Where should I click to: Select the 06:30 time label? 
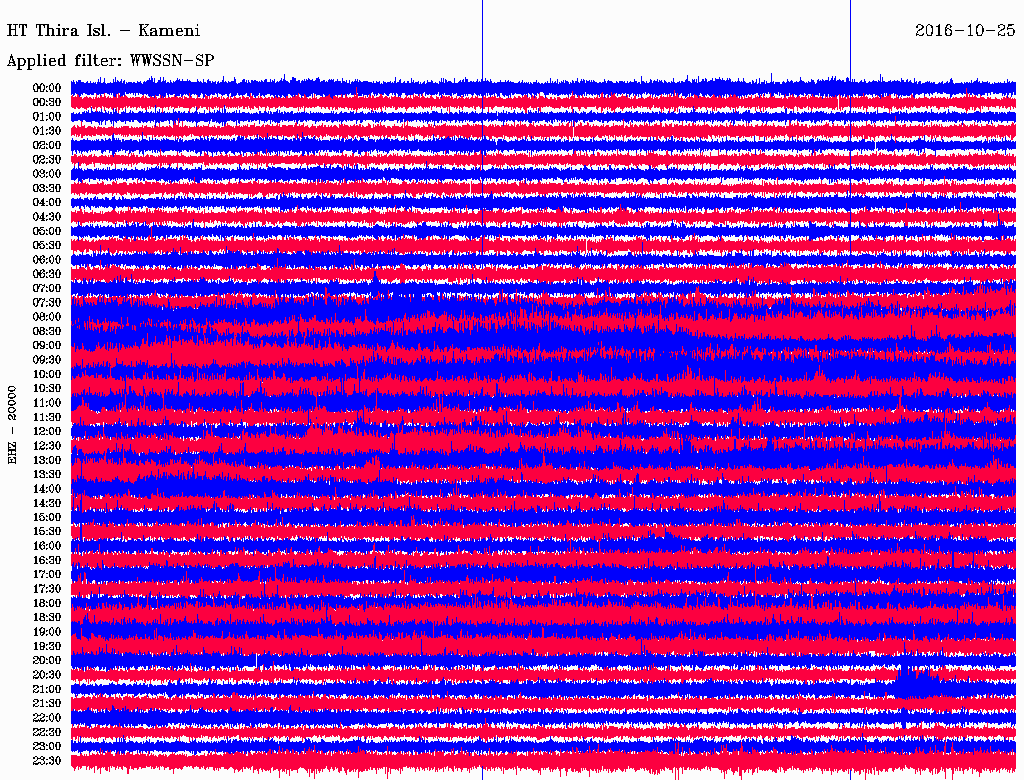[x=47, y=274]
